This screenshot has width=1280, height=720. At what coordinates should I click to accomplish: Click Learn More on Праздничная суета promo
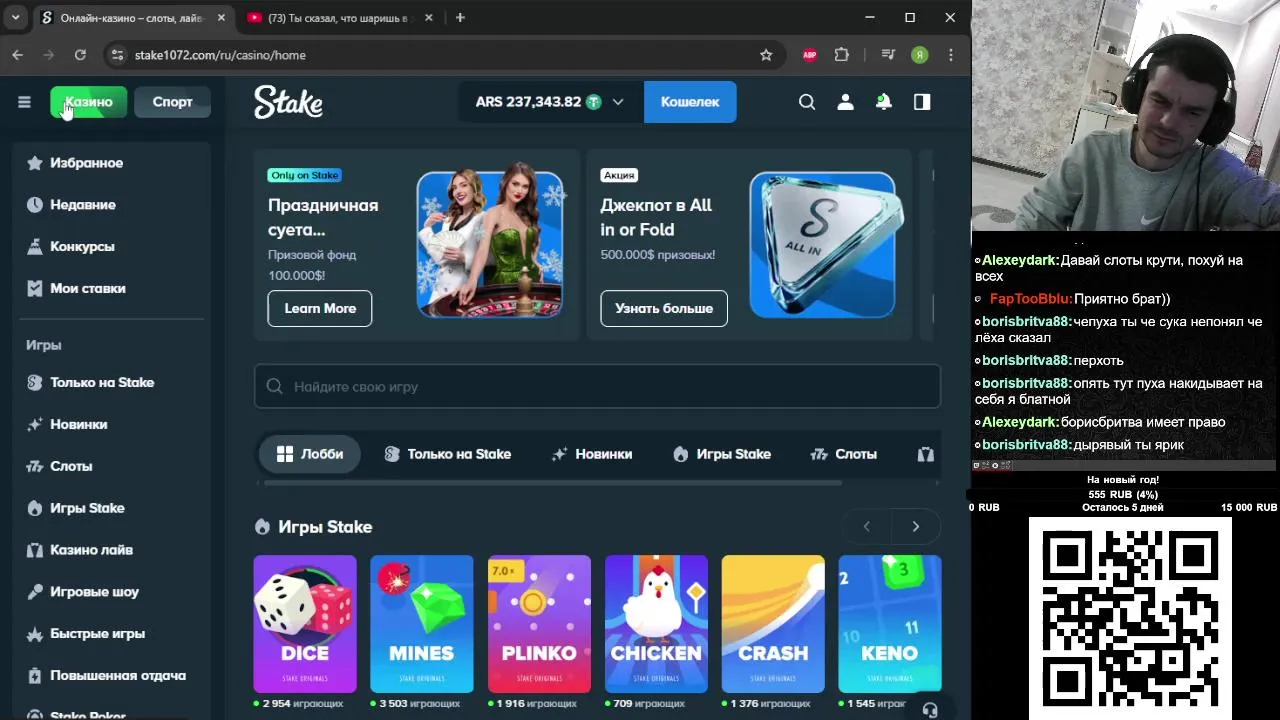320,308
